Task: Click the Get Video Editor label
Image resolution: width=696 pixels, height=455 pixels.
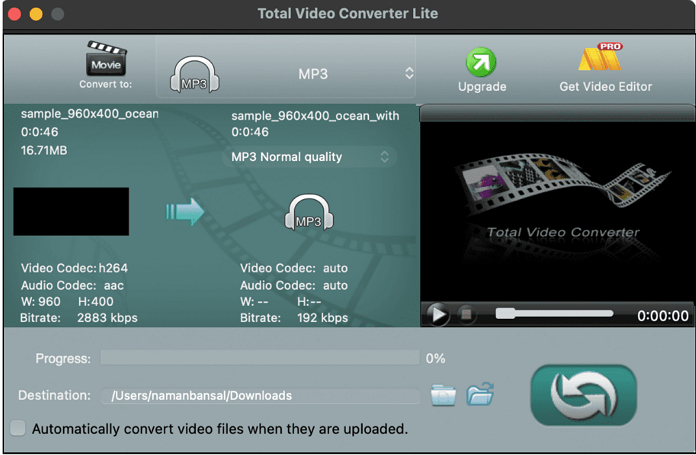Action: [605, 87]
